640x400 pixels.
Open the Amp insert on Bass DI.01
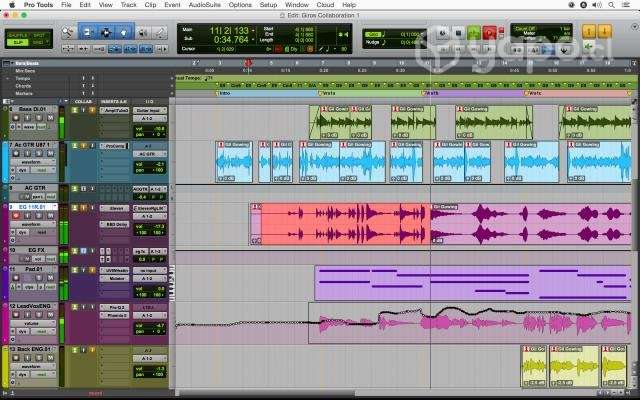pos(115,110)
